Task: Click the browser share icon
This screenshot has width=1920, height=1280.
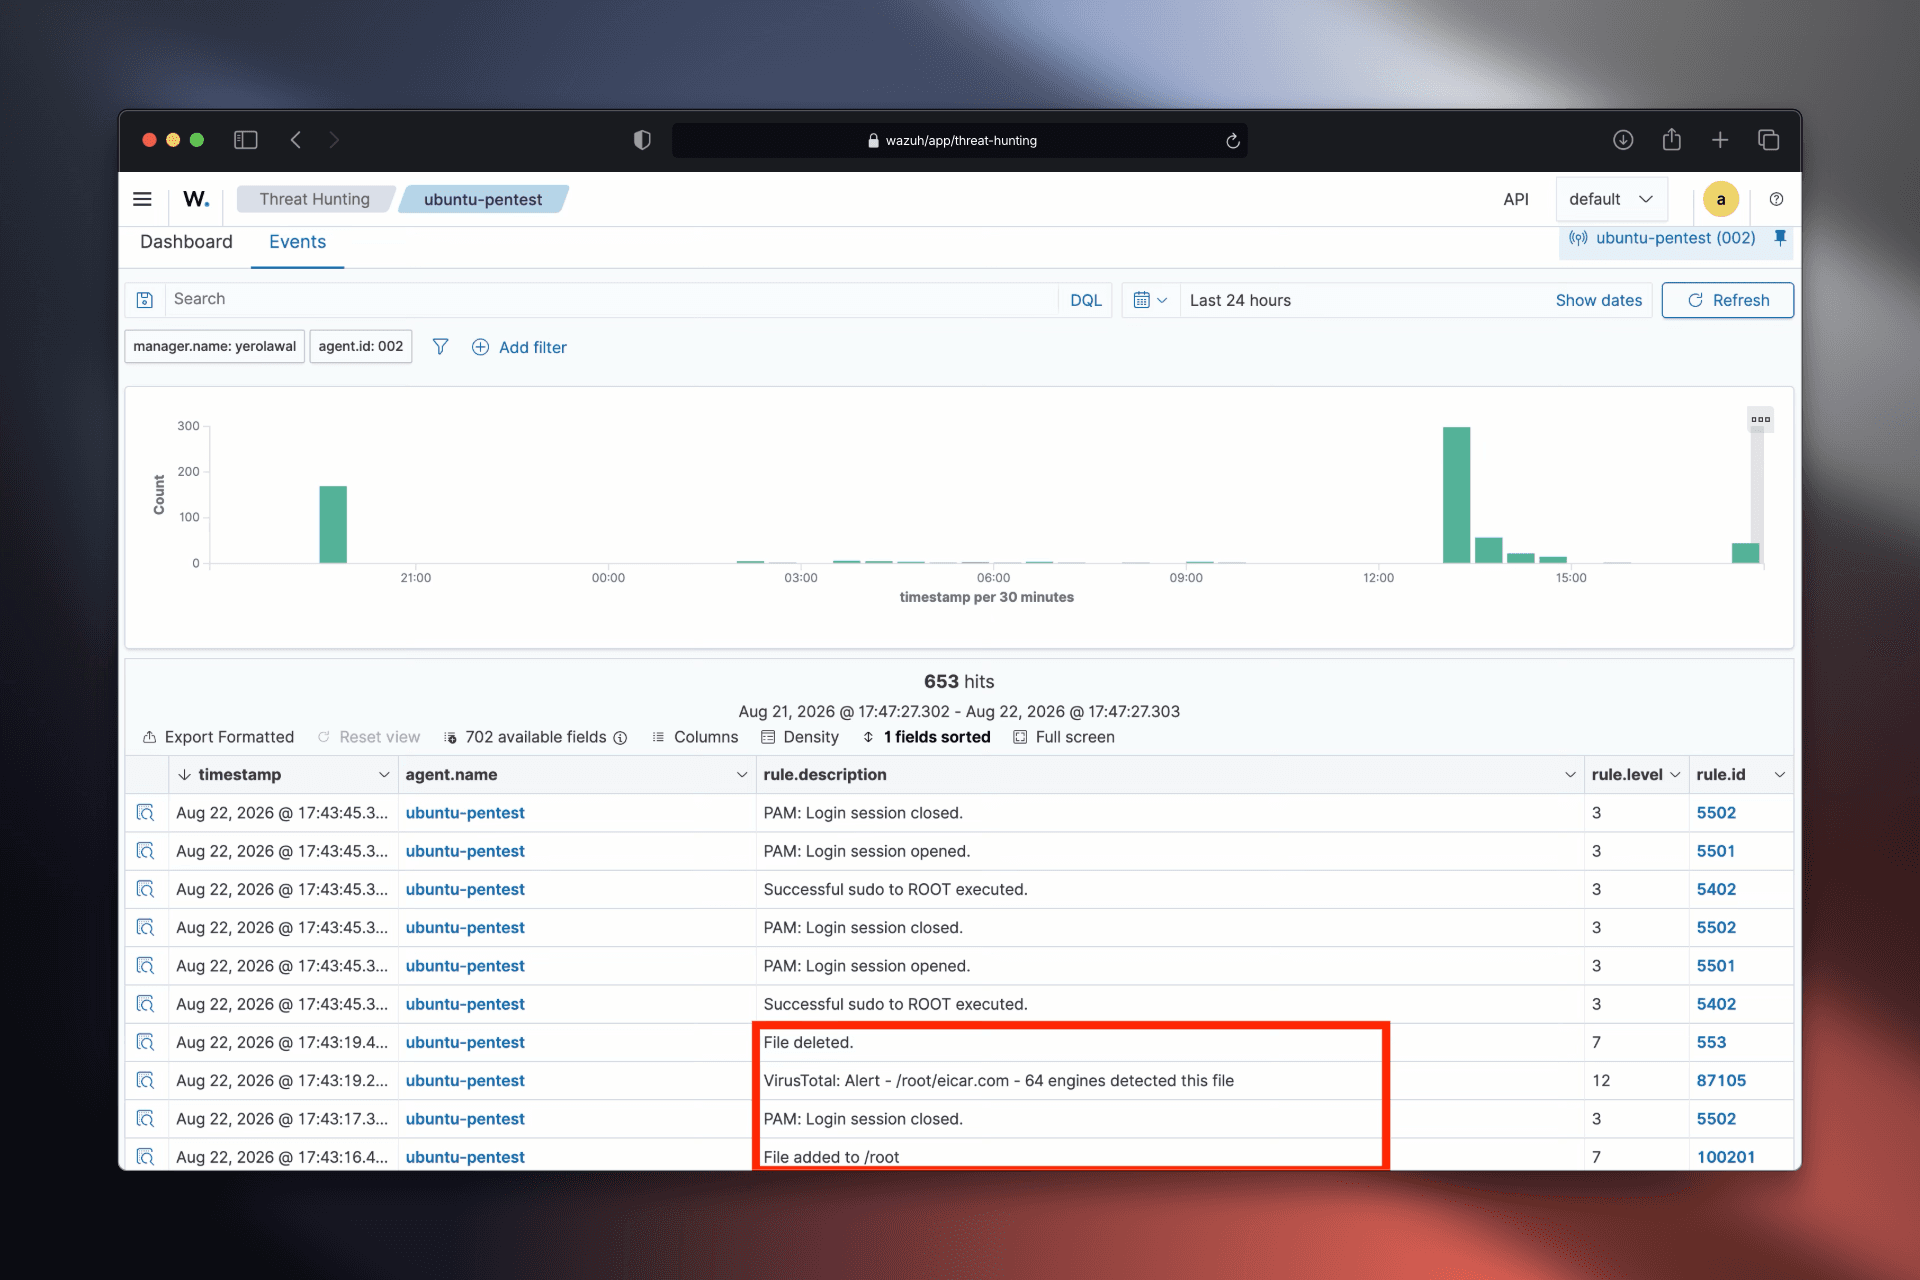Action: tap(1671, 139)
